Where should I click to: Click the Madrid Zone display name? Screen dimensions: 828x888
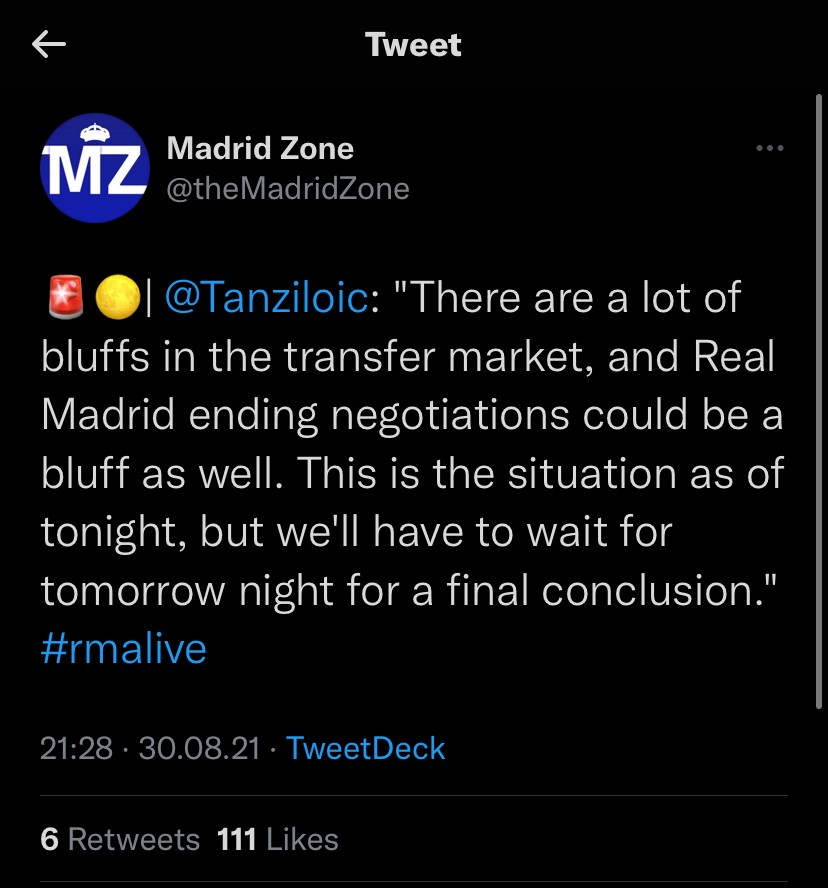point(260,149)
